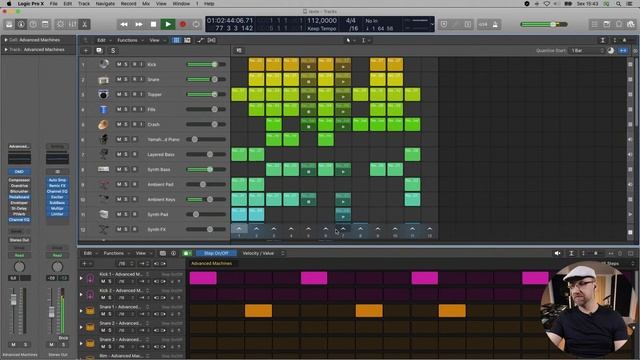This screenshot has height=360, width=640.
Task: Mute the Kick track
Action: click(119, 64)
